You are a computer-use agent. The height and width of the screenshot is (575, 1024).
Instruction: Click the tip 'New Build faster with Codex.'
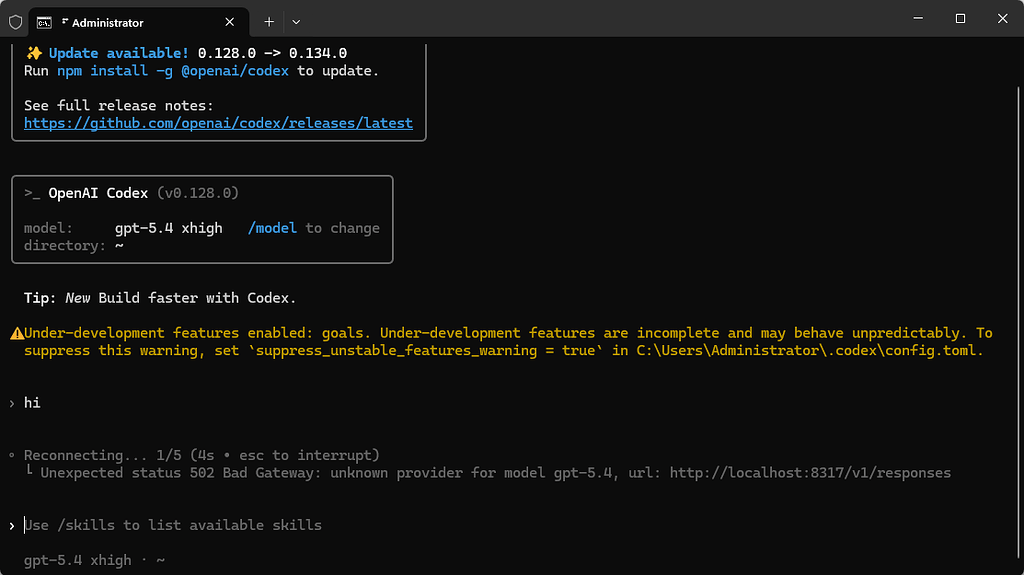[180, 298]
